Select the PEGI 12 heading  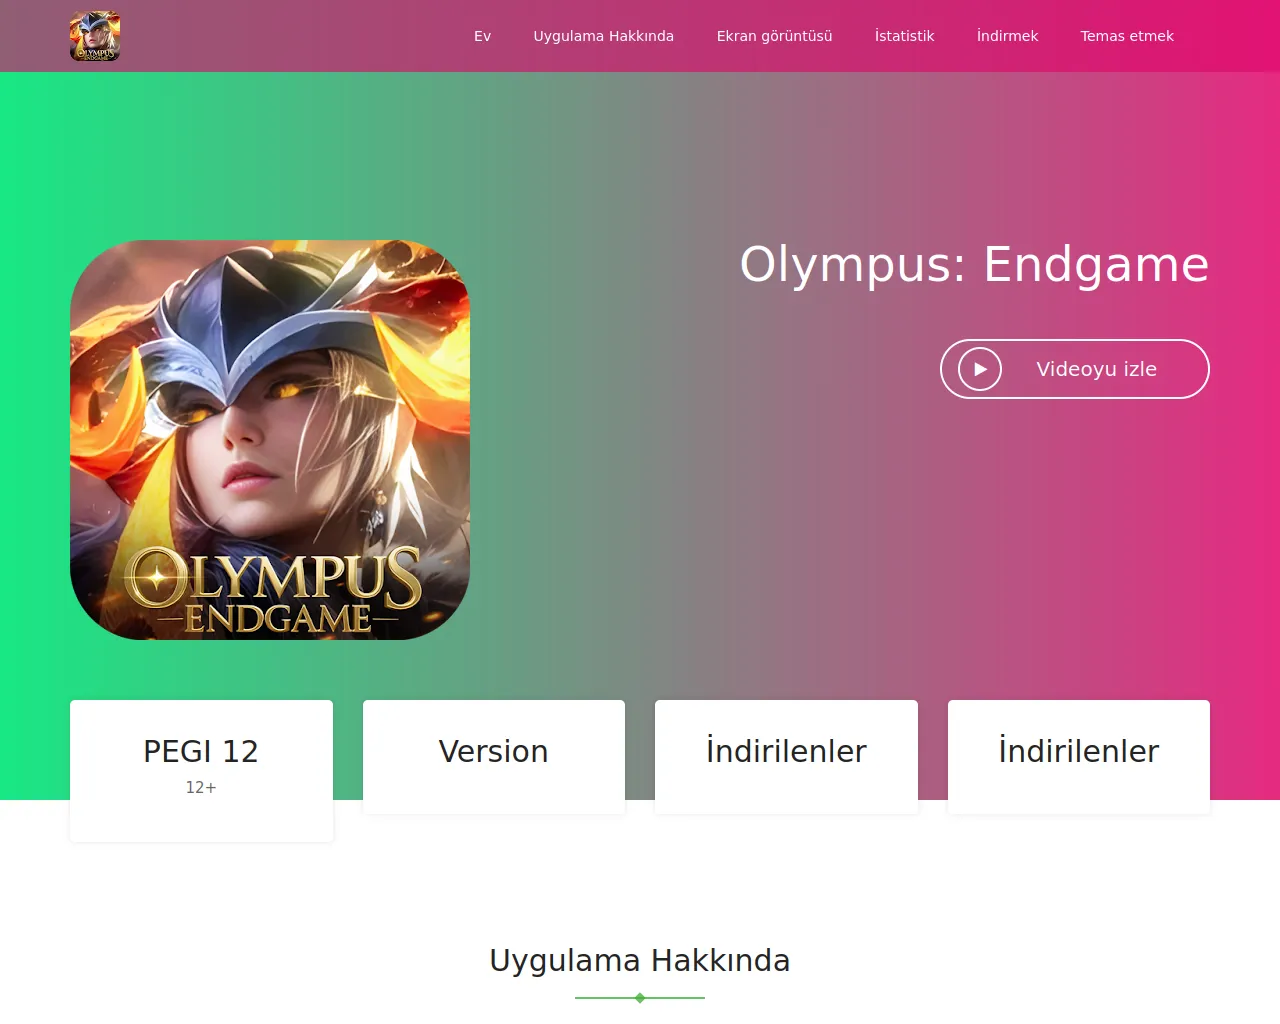(201, 751)
